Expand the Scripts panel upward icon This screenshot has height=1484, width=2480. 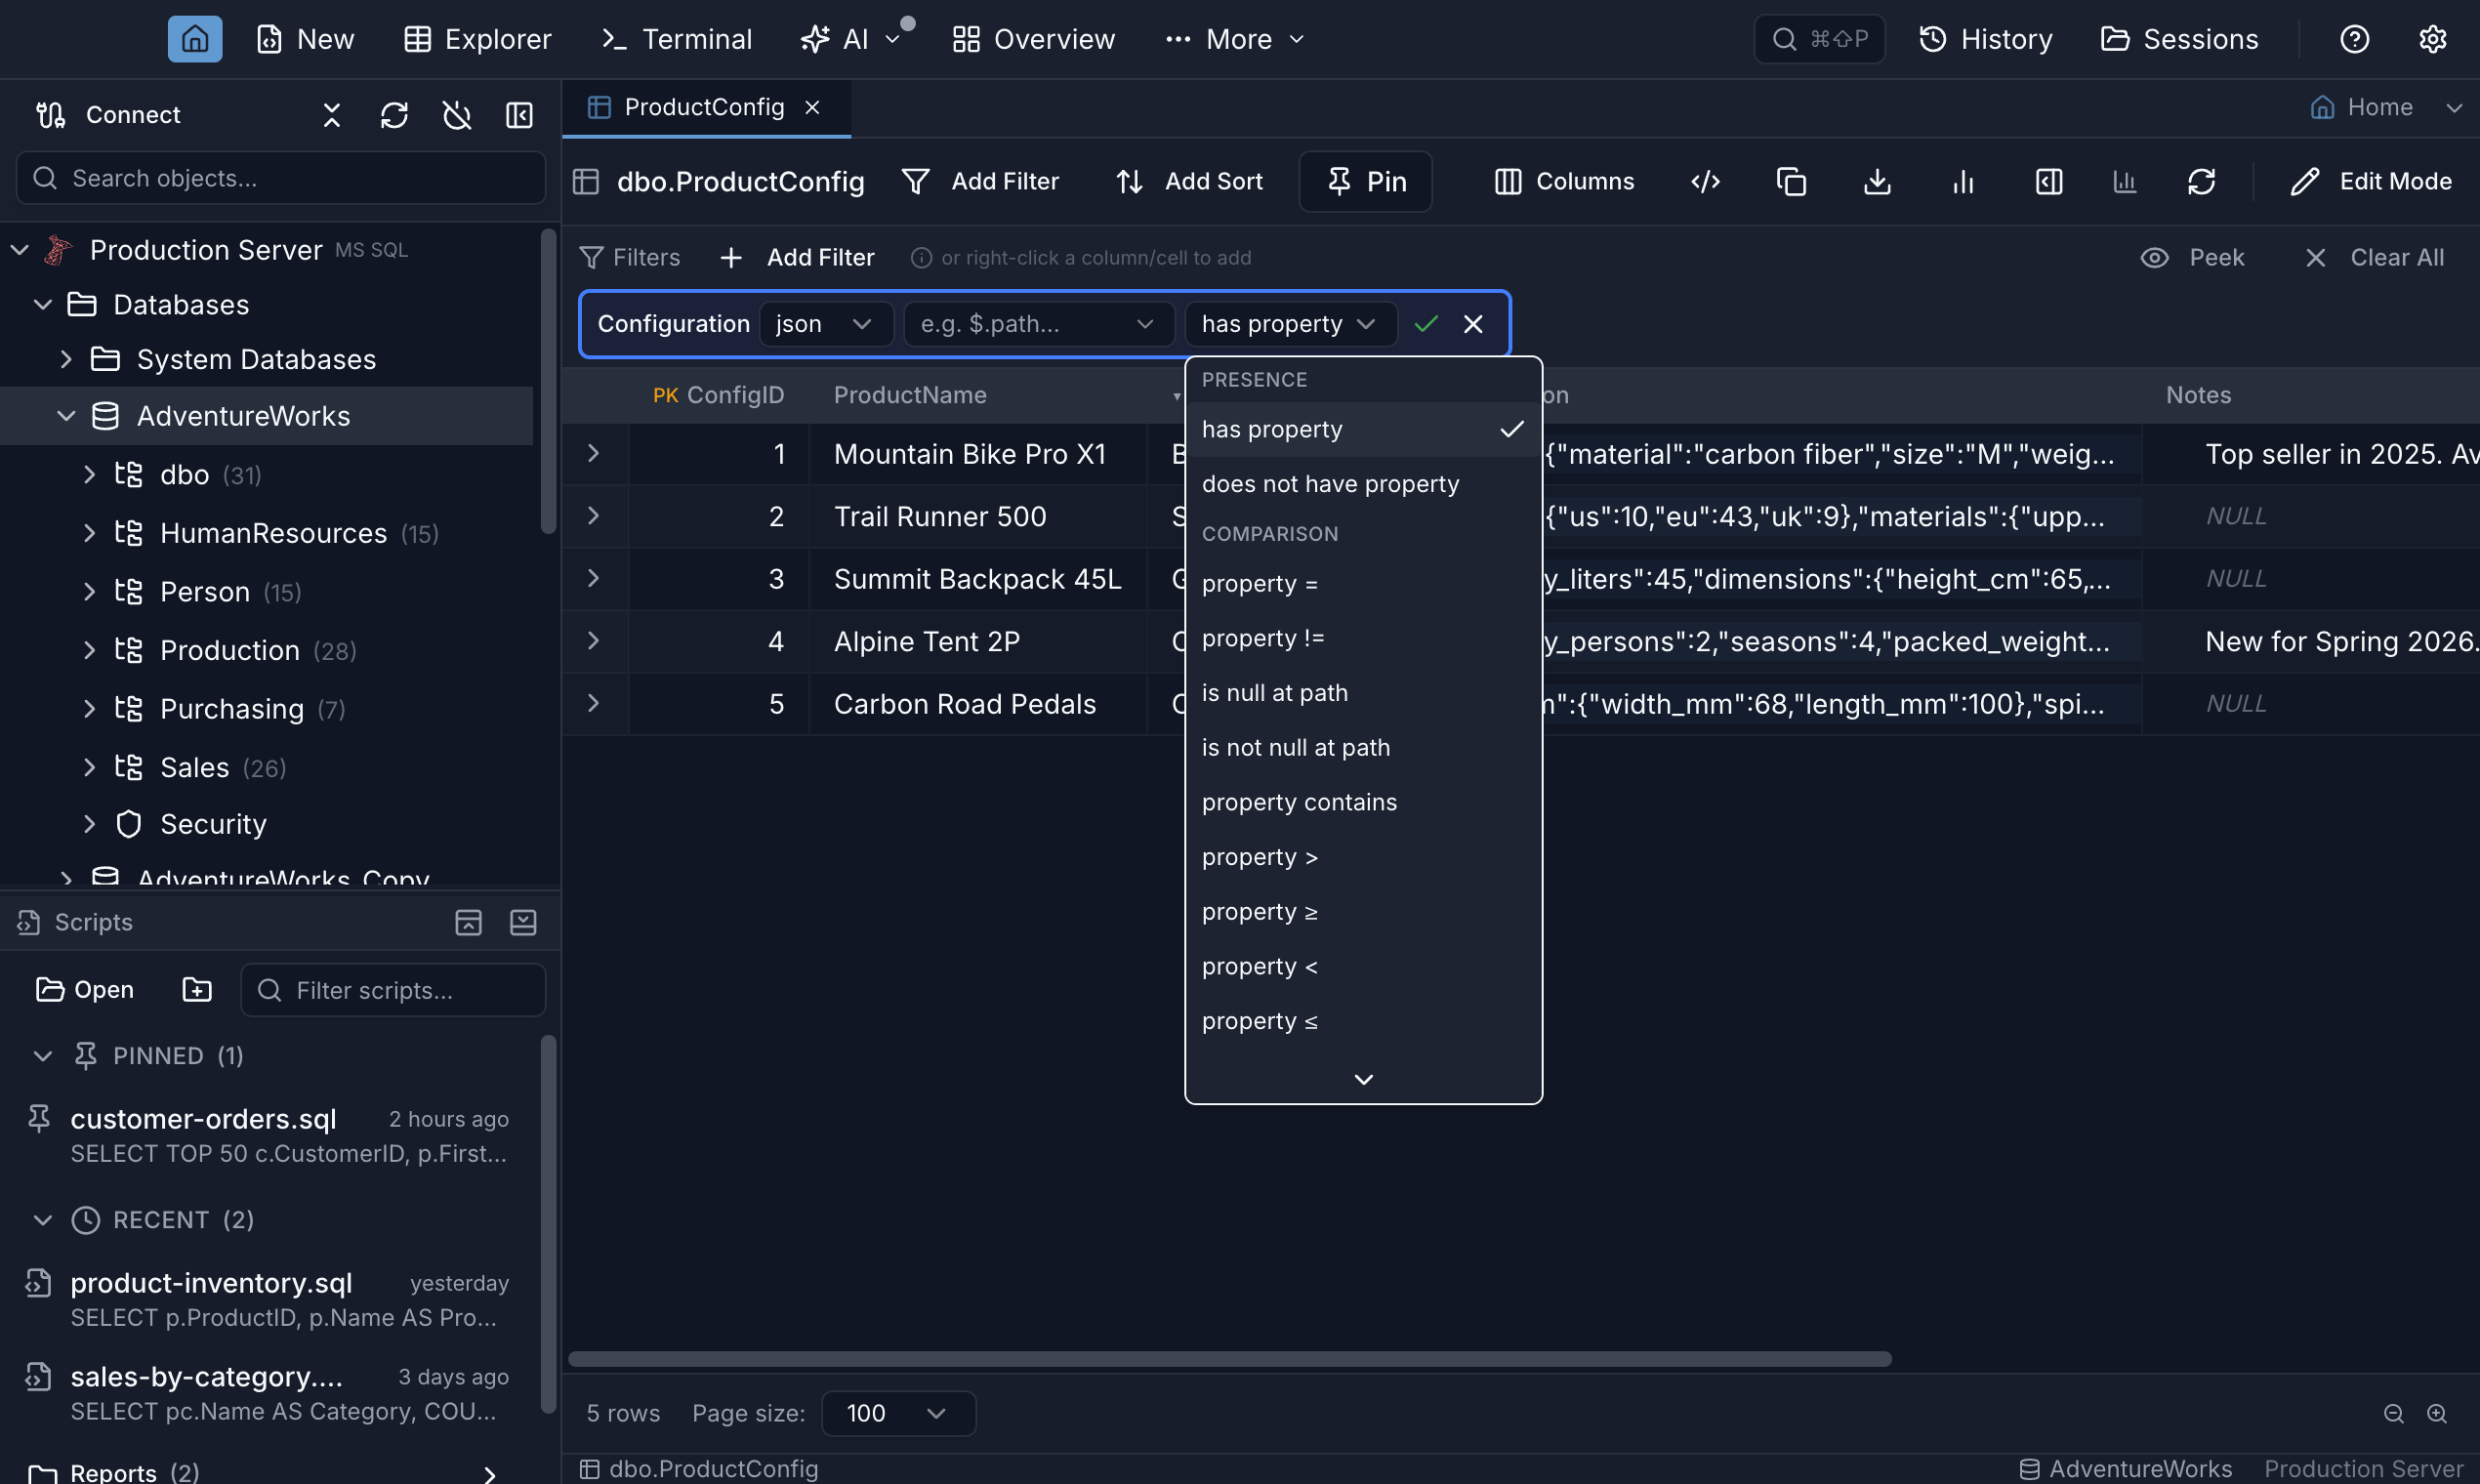tap(468, 922)
